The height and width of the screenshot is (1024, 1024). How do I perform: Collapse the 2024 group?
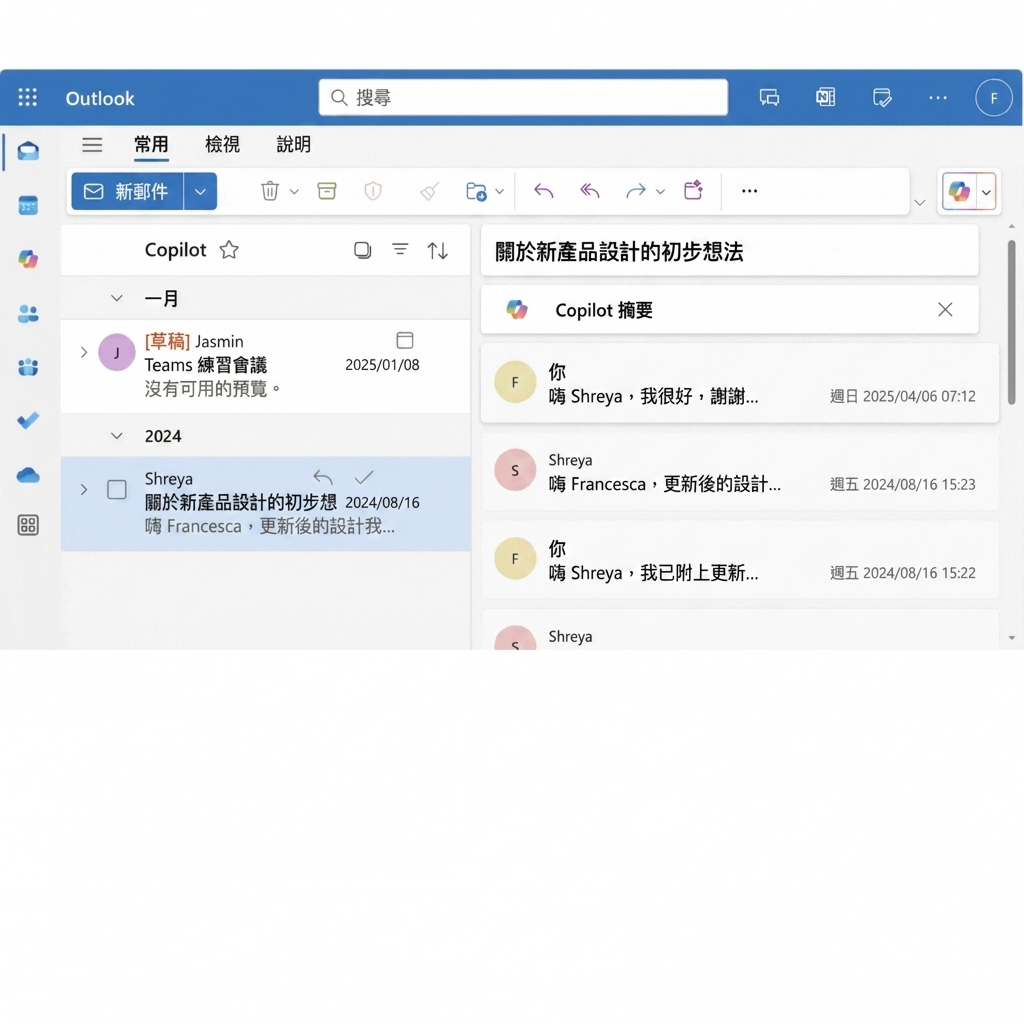click(x=117, y=436)
